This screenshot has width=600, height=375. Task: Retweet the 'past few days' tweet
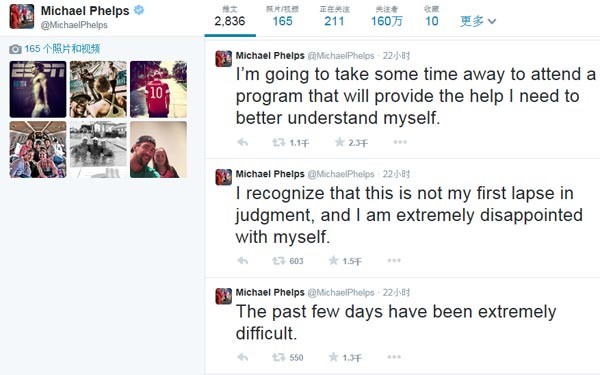coord(279,357)
